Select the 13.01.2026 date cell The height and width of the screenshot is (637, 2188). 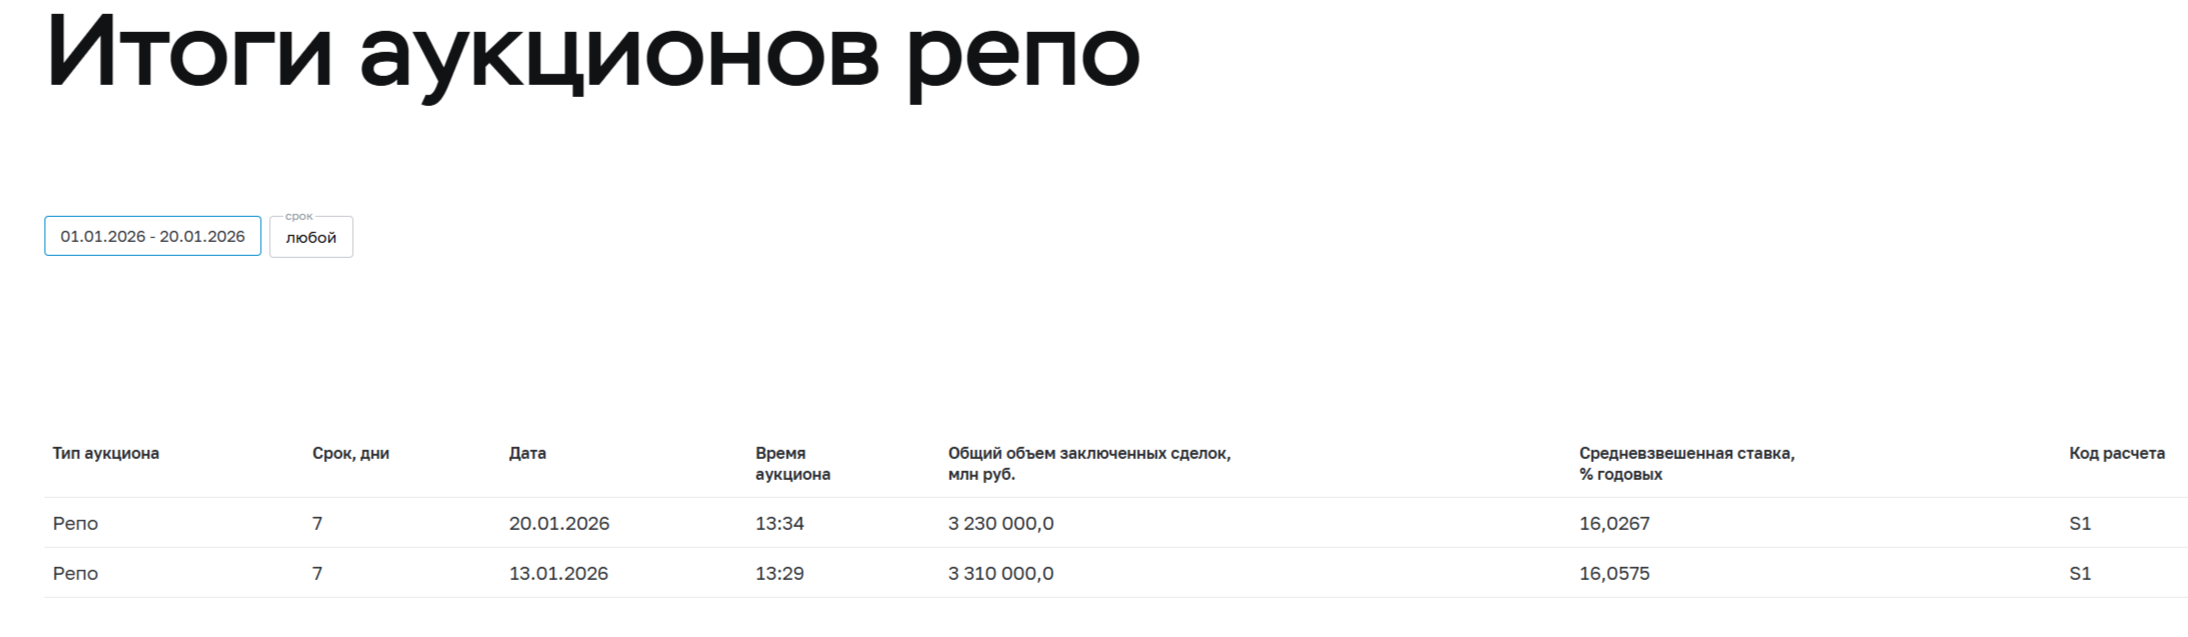click(559, 573)
